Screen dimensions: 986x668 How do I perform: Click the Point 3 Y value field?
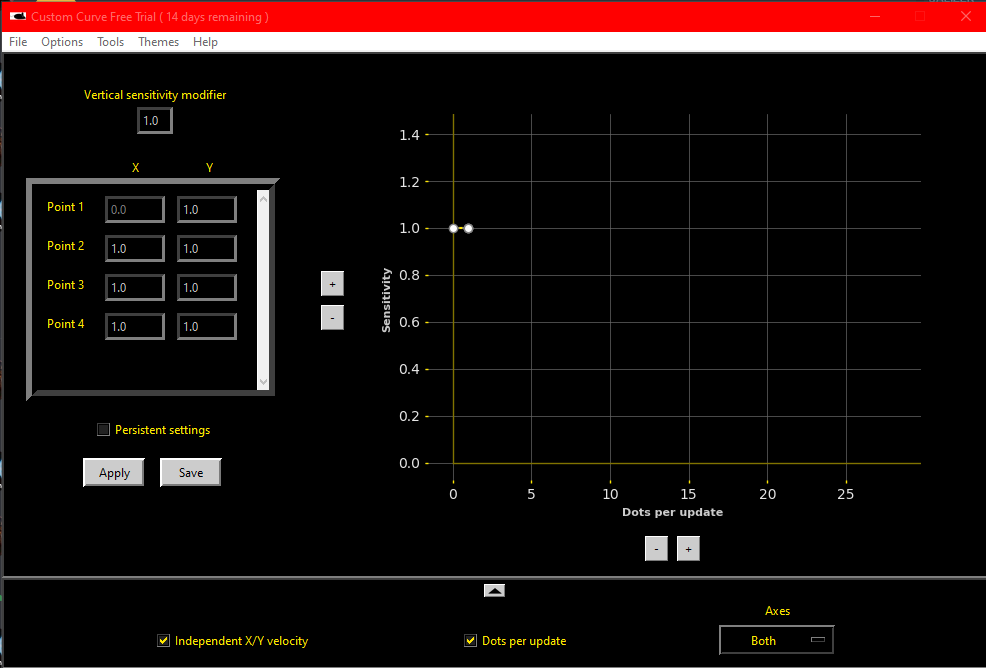207,287
